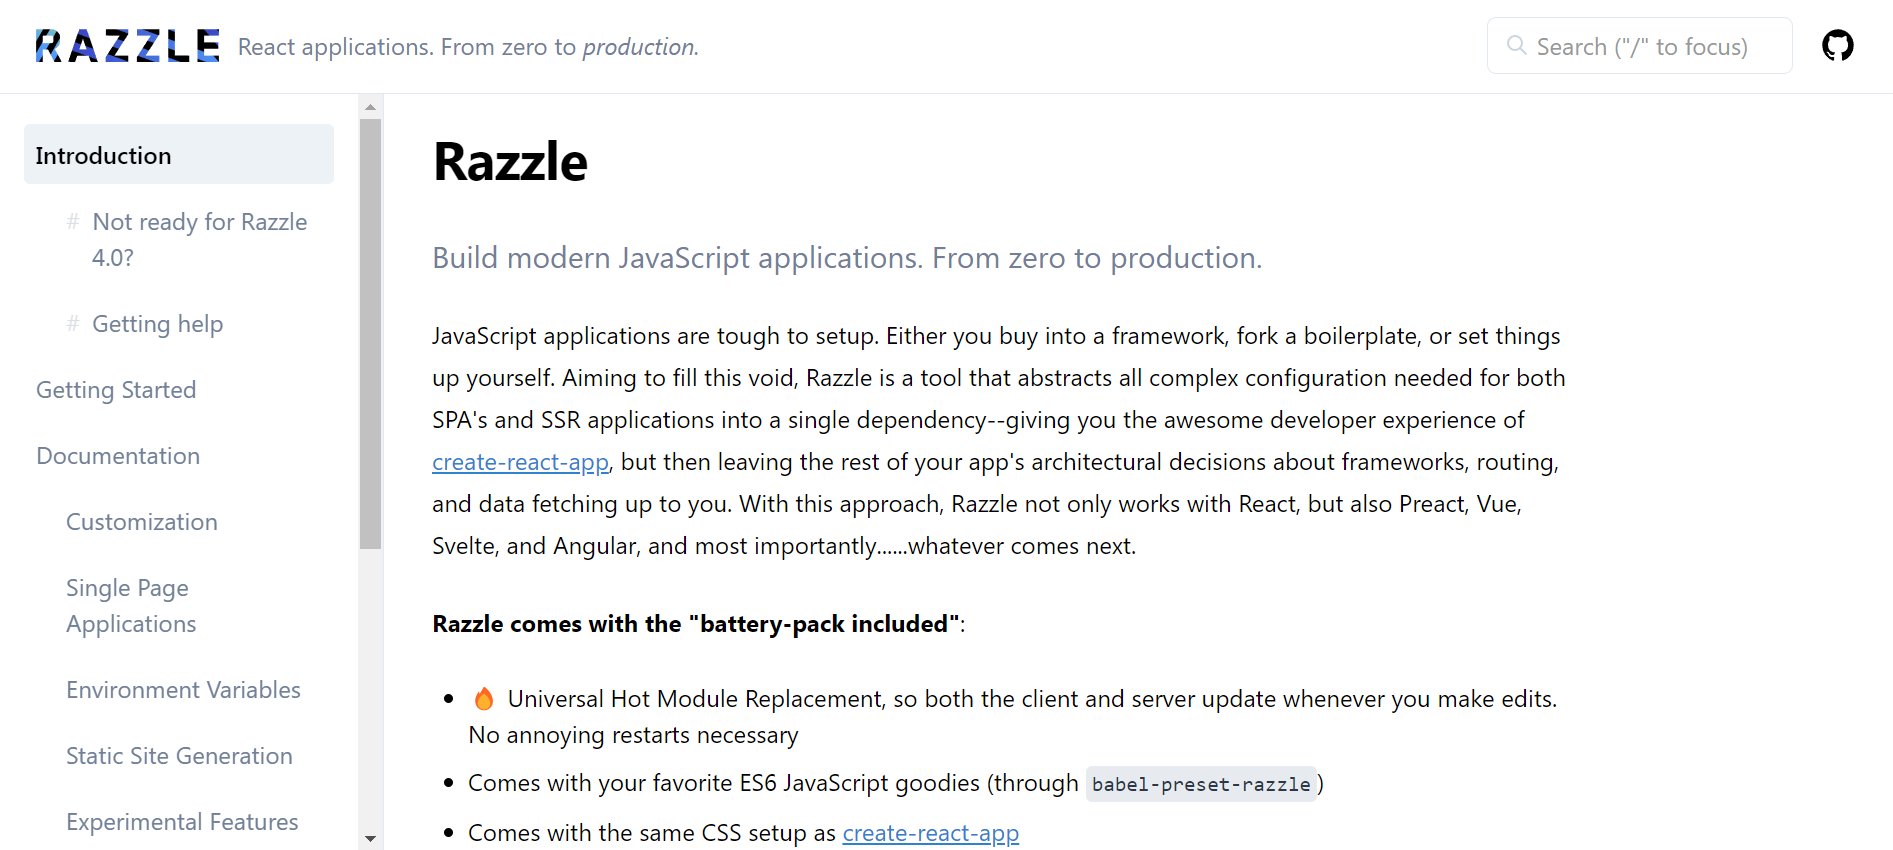Go to Customization docs page
Image resolution: width=1893 pixels, height=850 pixels.
142,522
